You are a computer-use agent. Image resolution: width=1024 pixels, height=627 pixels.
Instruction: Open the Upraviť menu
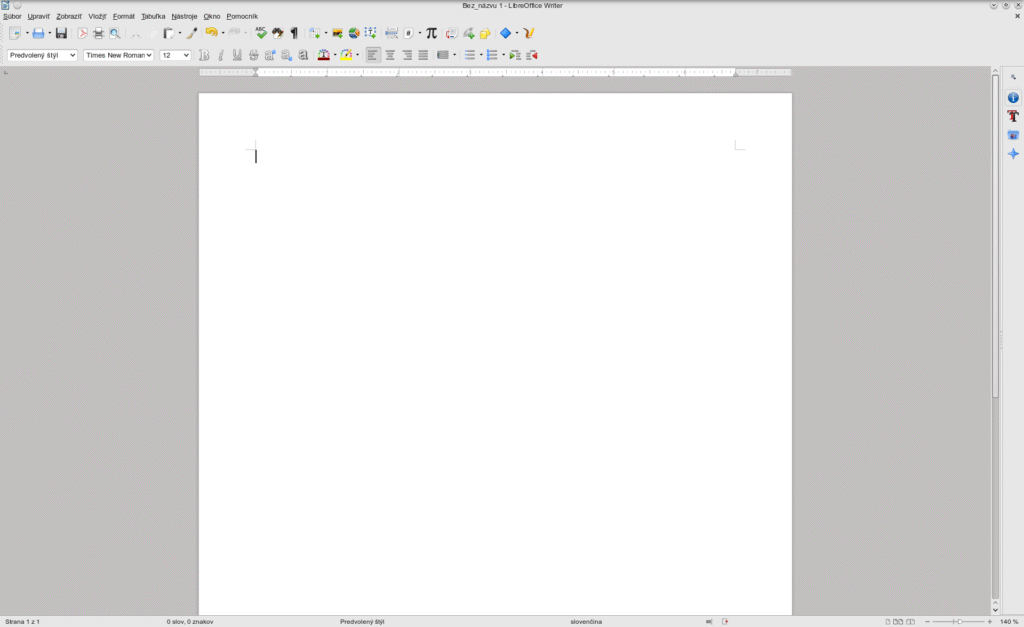pos(39,16)
